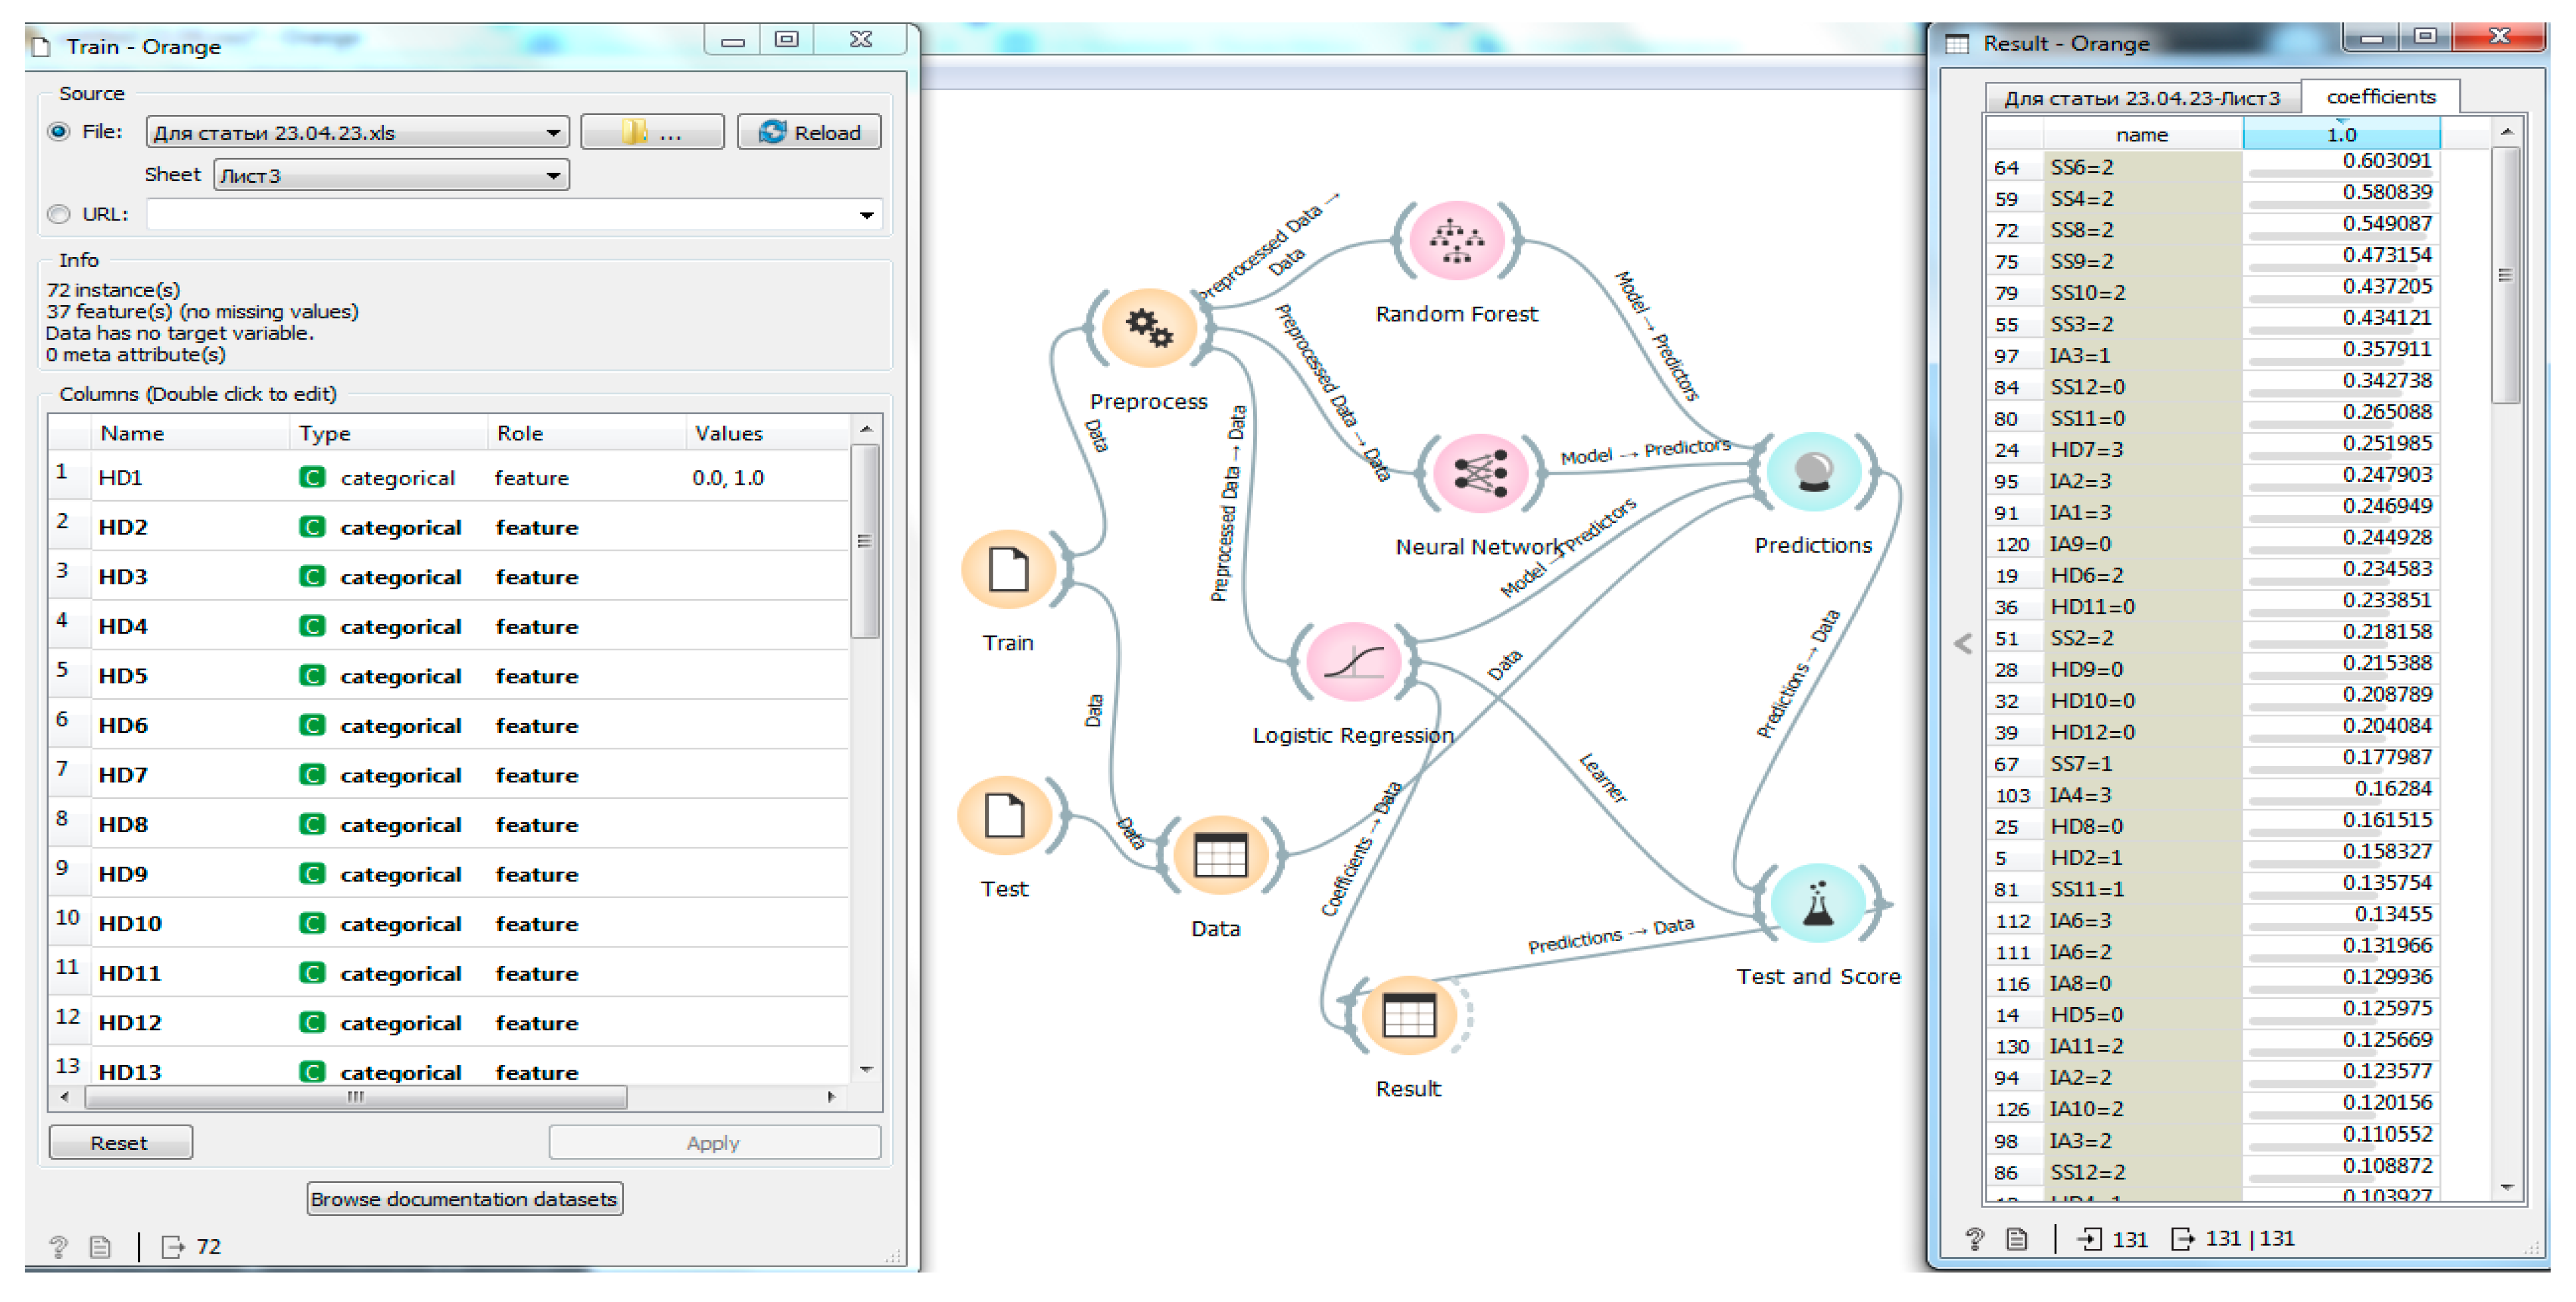Select the File source radio button
The image size is (2576, 1302).
point(59,132)
